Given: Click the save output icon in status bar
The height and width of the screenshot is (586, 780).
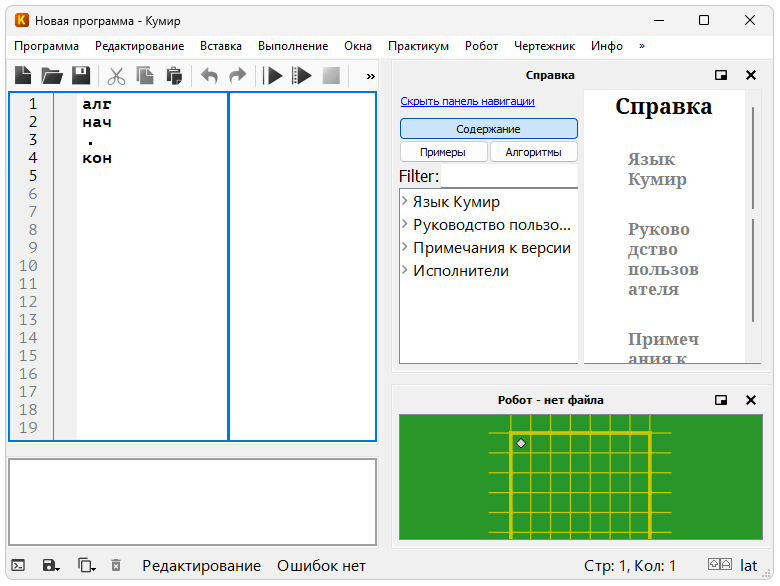Looking at the screenshot, I should point(51,565).
